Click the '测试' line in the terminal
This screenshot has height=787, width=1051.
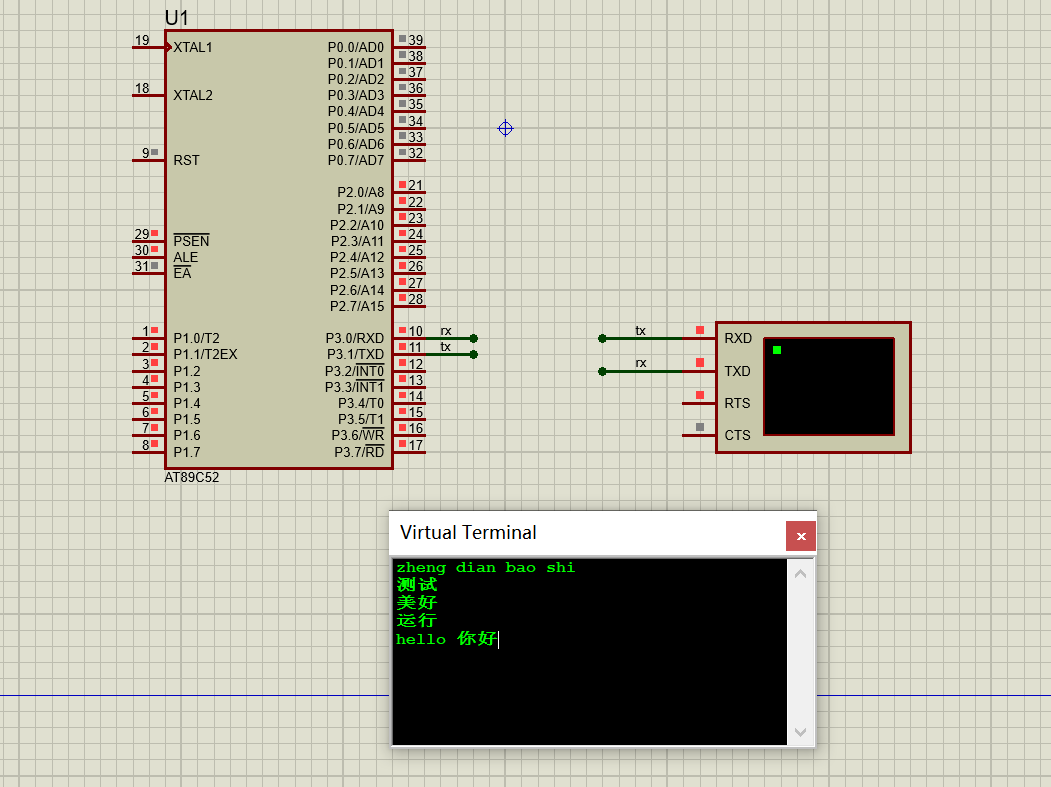tap(416, 585)
